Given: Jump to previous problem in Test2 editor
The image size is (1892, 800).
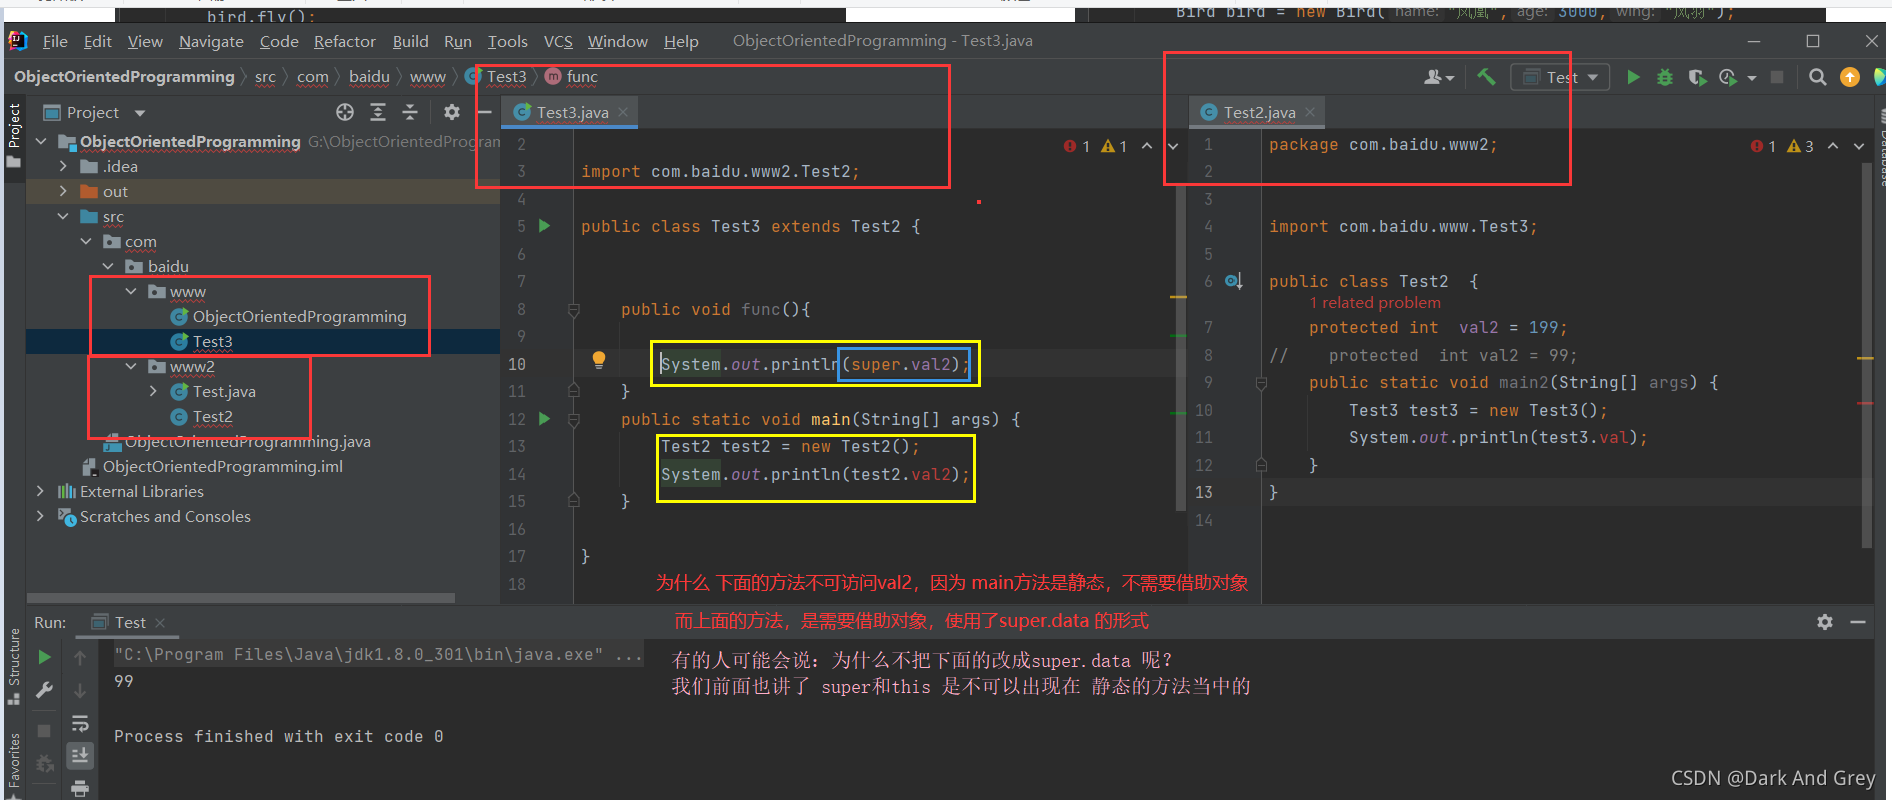Looking at the screenshot, I should tap(1833, 146).
